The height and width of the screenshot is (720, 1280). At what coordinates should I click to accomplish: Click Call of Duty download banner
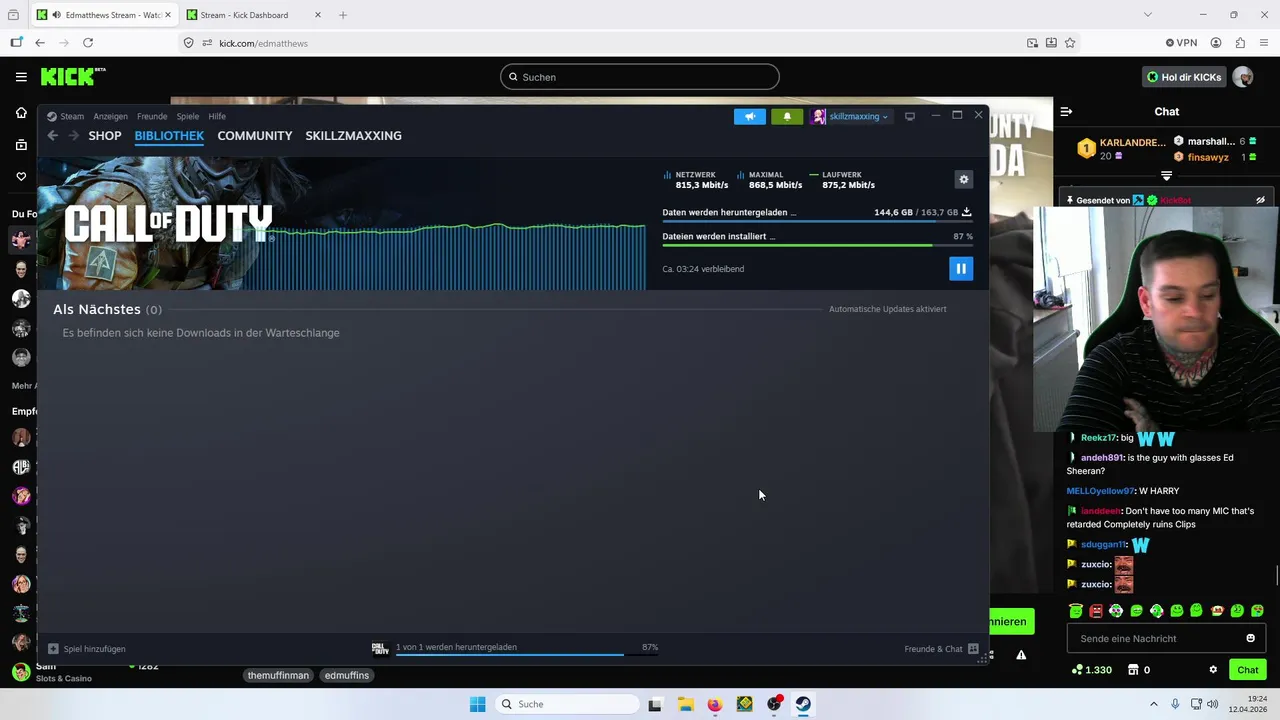[x=341, y=224]
